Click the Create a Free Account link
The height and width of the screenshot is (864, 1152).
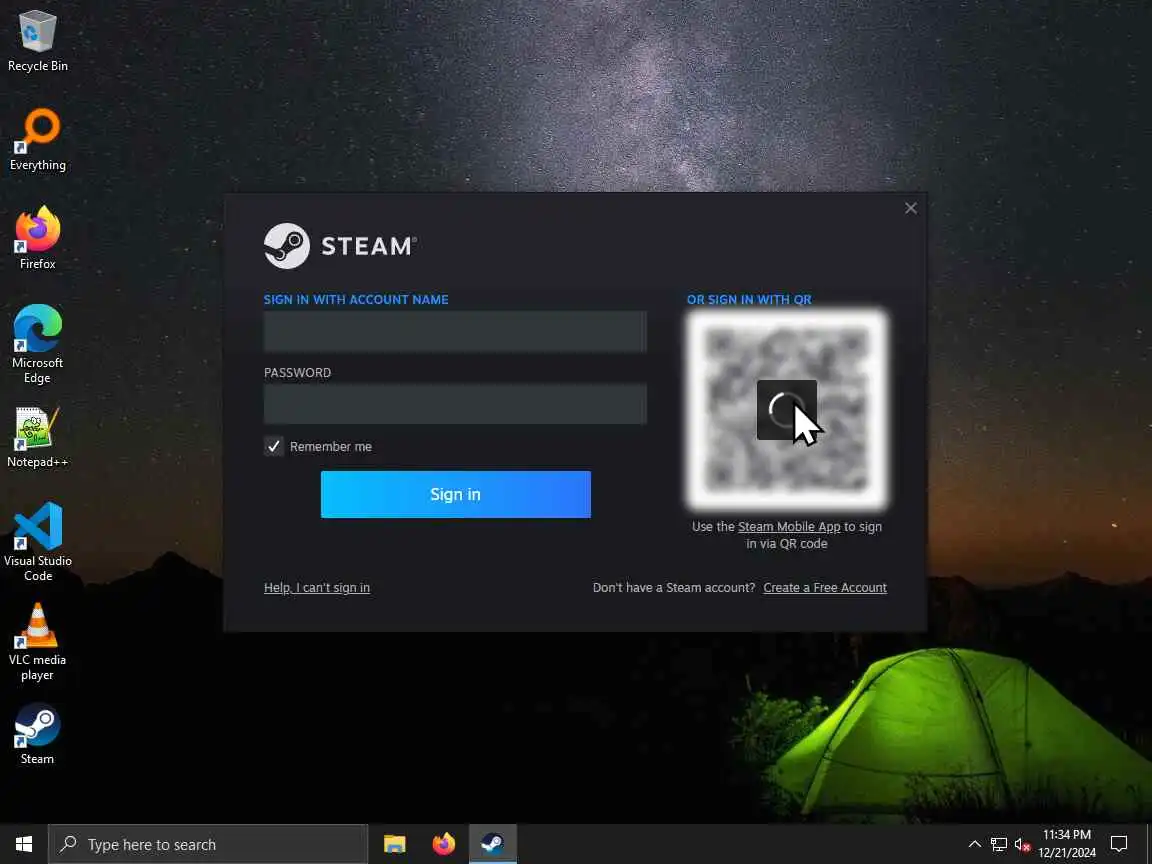click(x=825, y=588)
